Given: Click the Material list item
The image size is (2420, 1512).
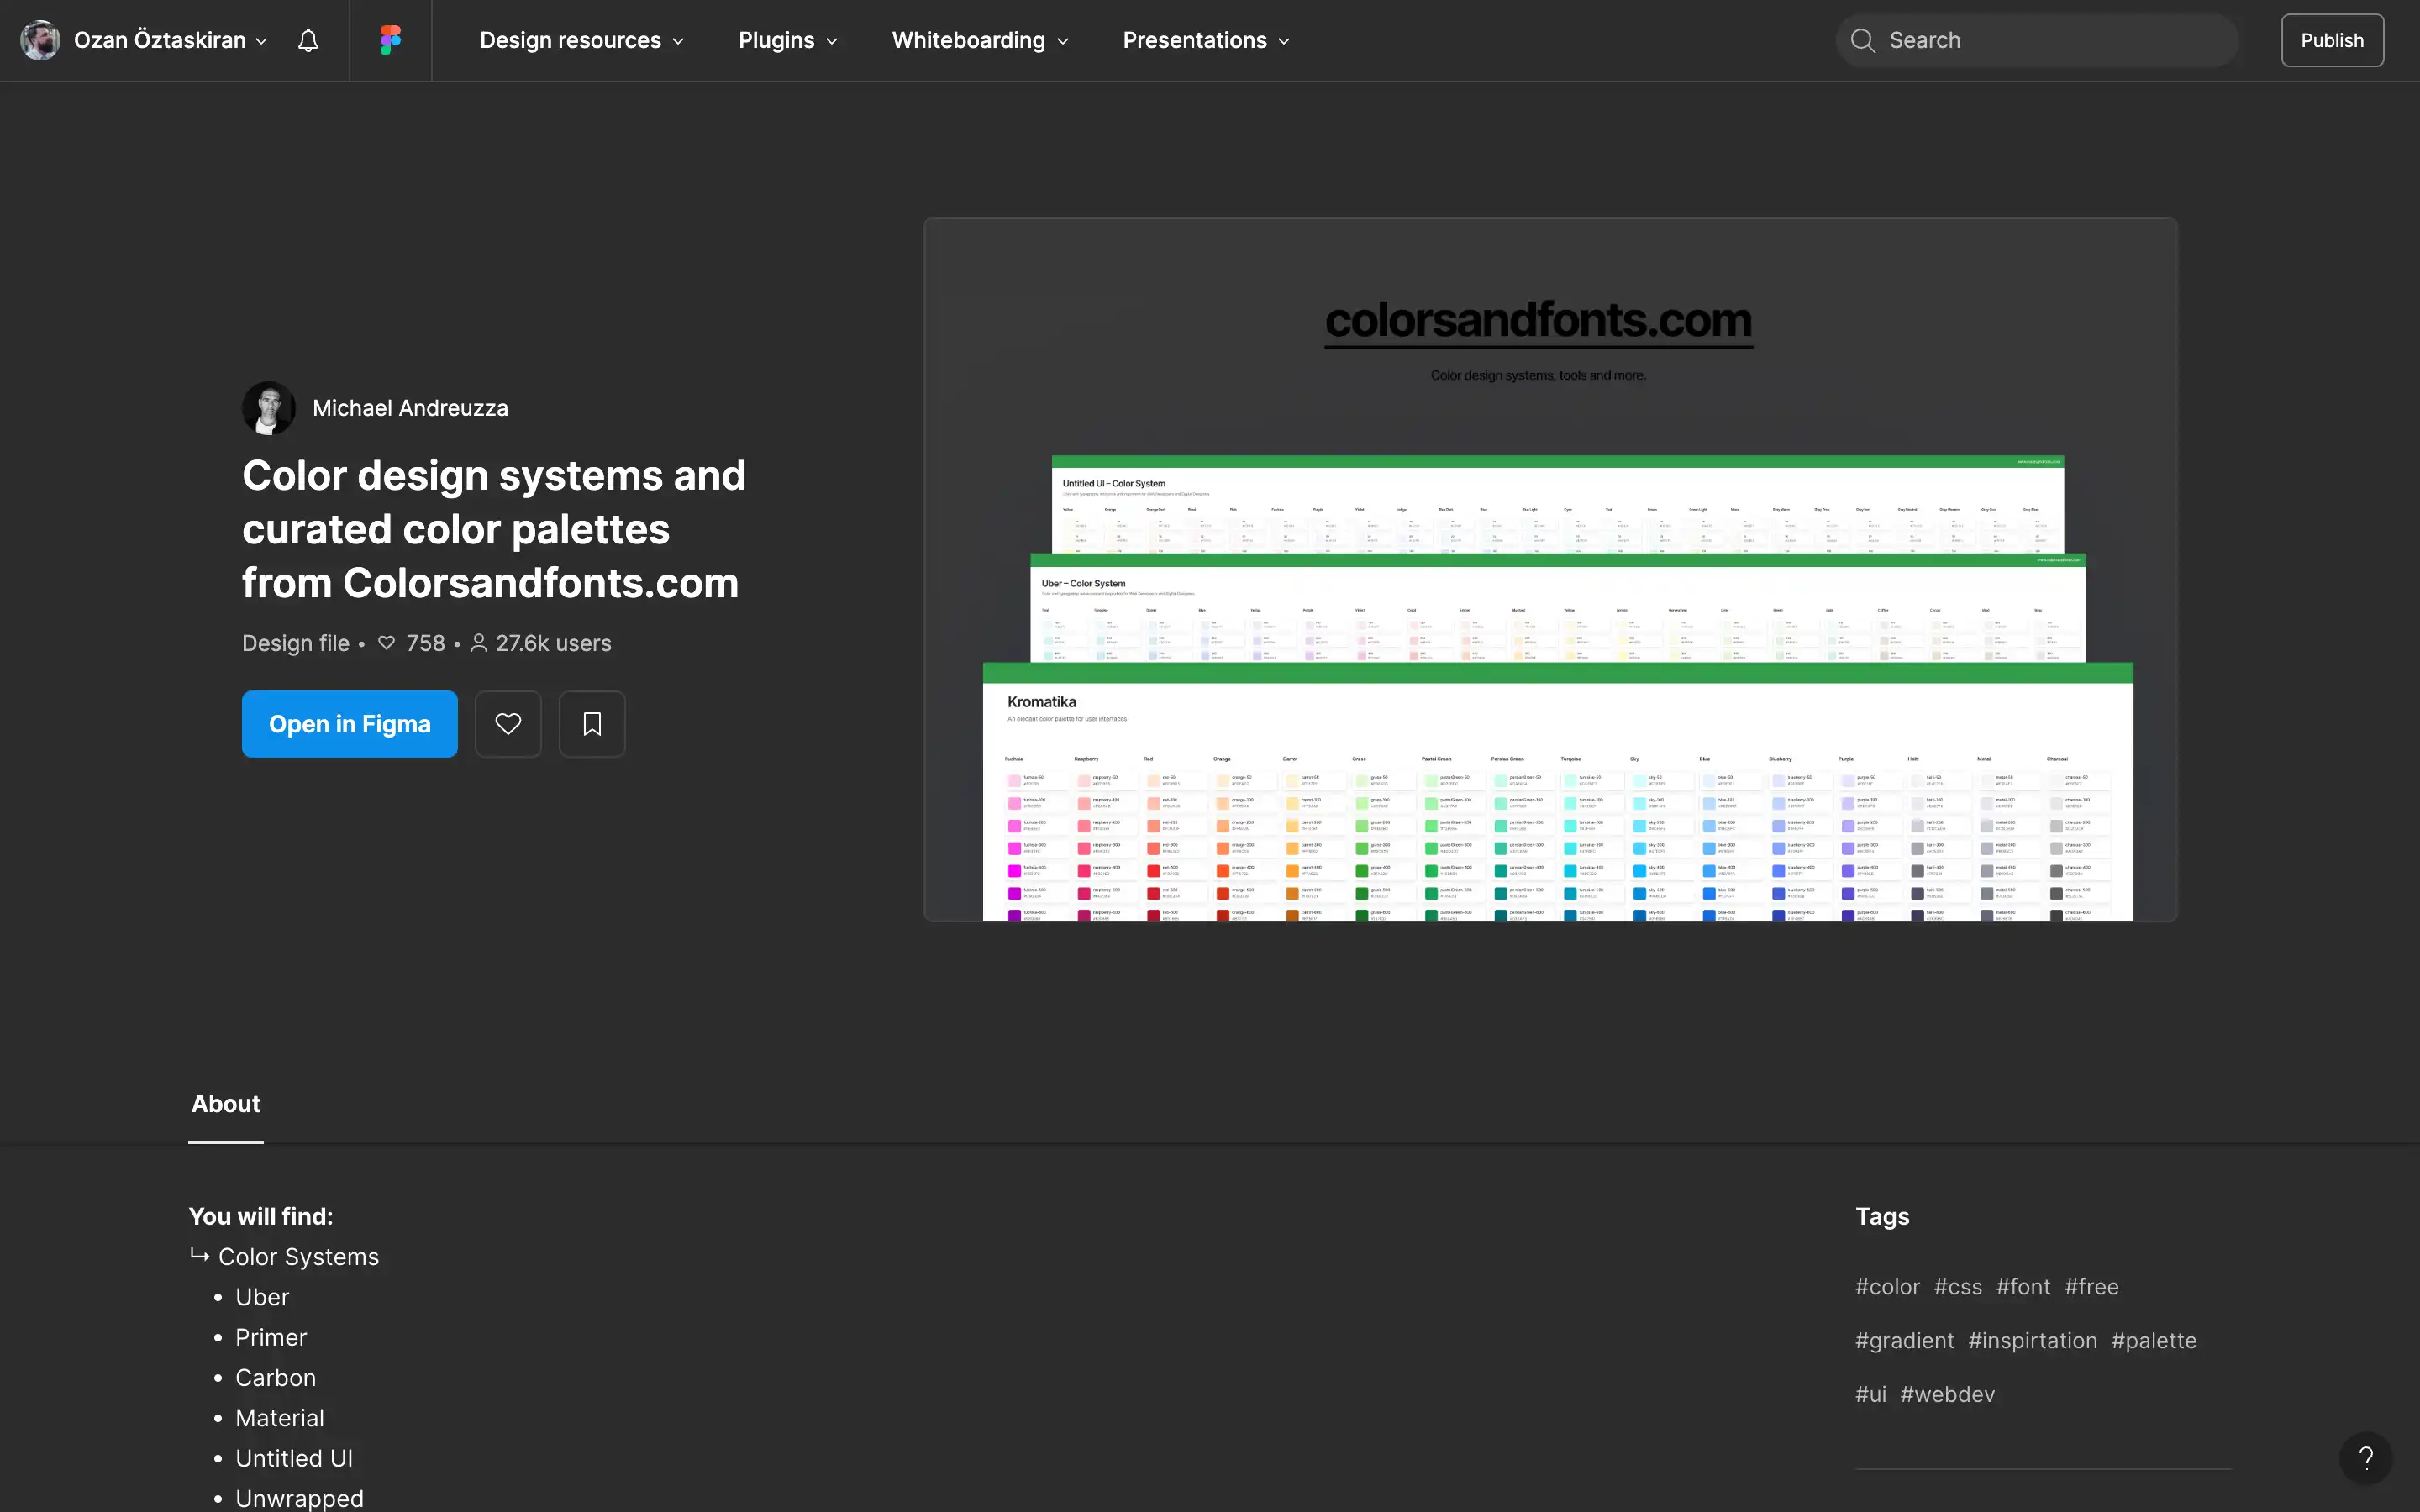Looking at the screenshot, I should pos(280,1418).
